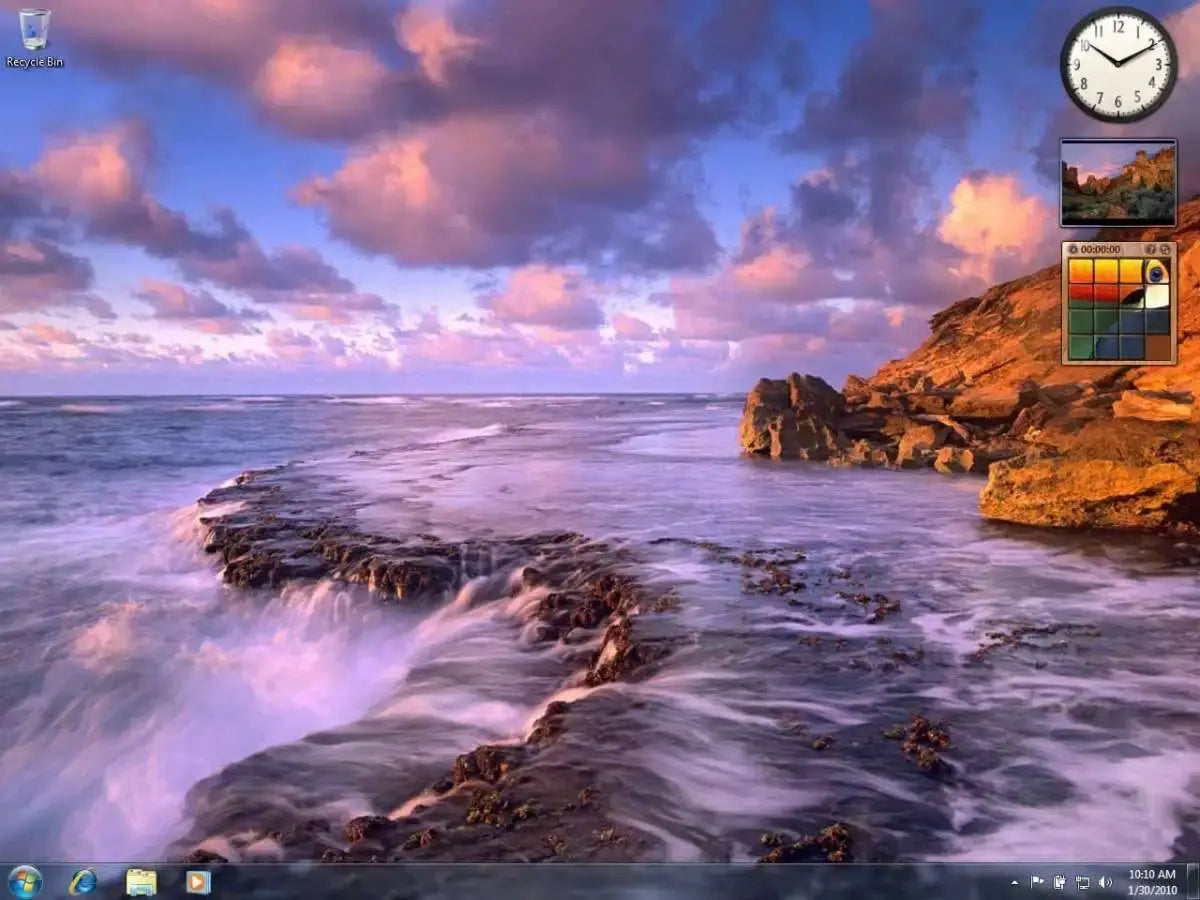
Task: Click the Windows Update icon in the tray
Action: pos(1060,882)
